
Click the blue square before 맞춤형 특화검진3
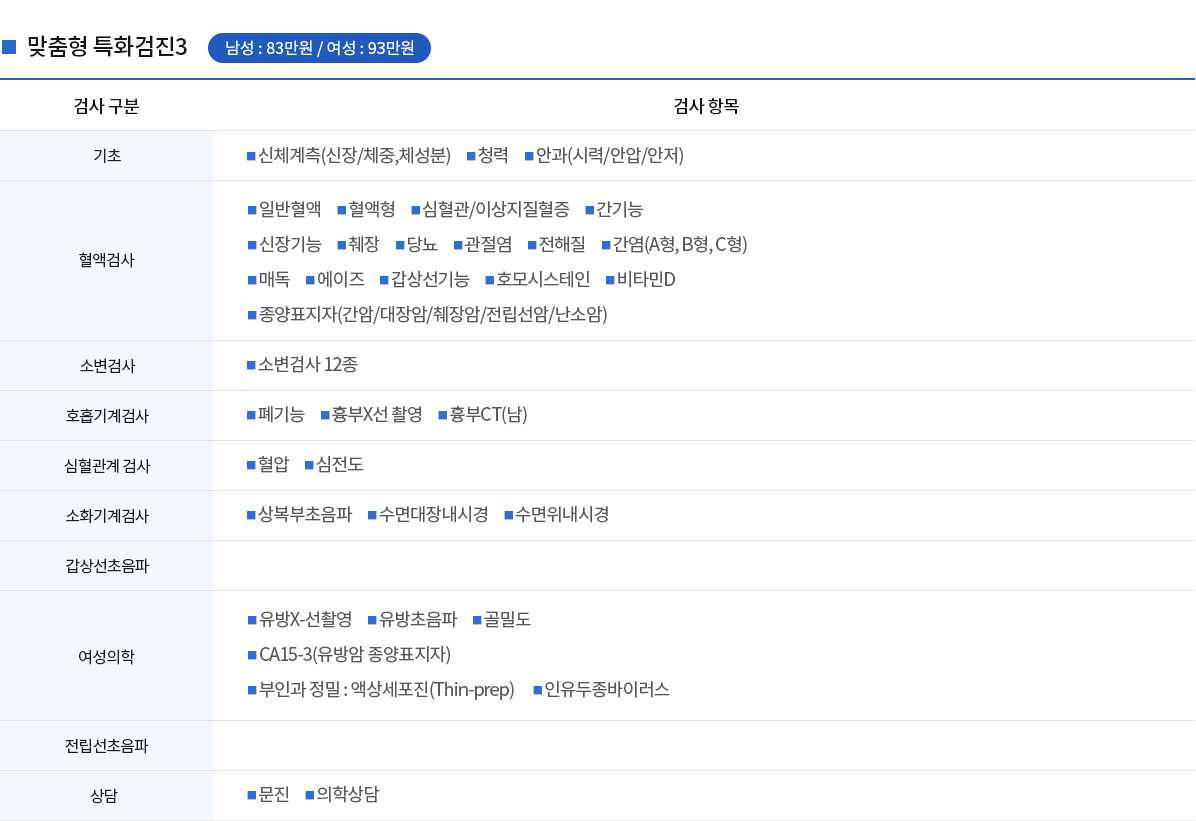(x=9, y=47)
